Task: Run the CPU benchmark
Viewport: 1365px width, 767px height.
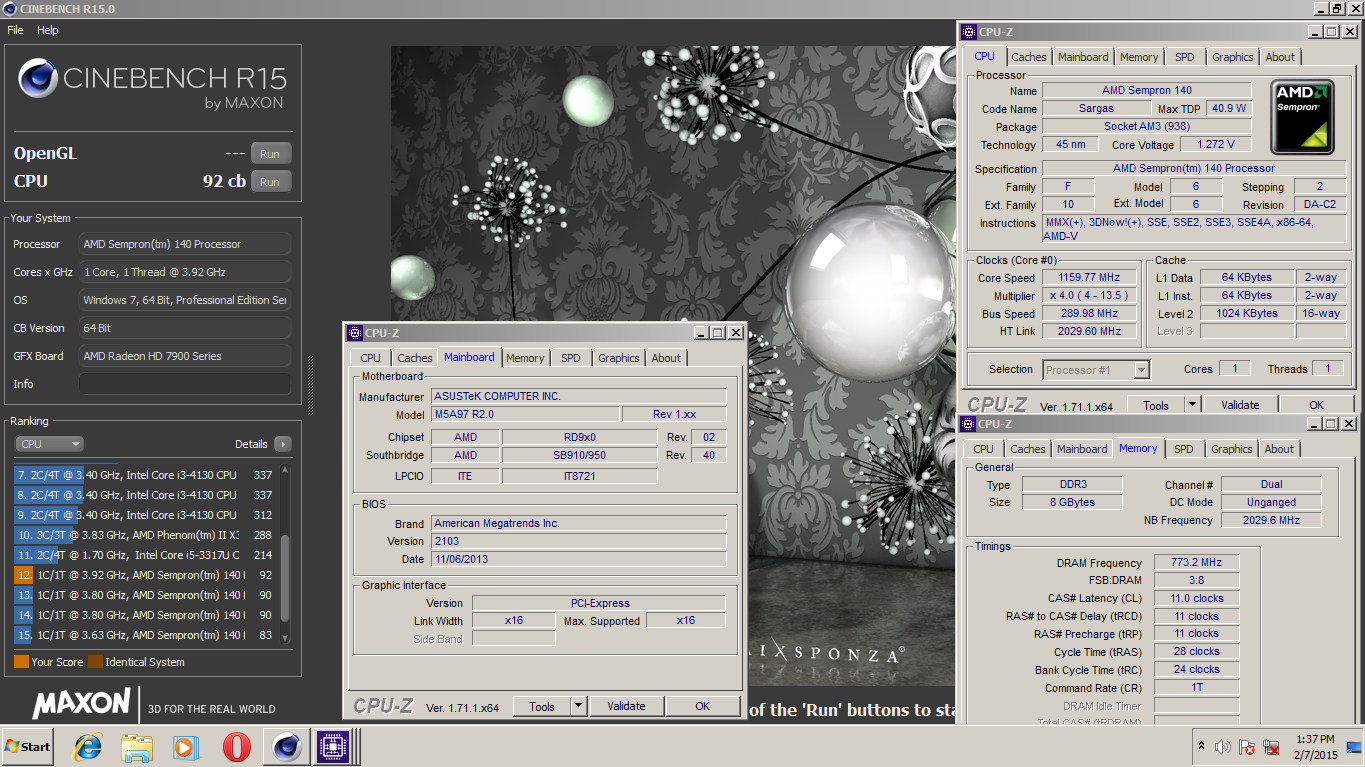Action: tap(270, 182)
